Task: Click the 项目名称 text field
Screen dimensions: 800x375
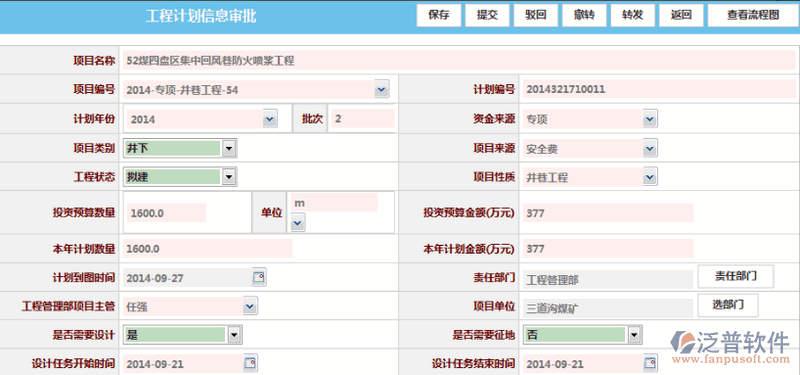Action: click(x=459, y=61)
